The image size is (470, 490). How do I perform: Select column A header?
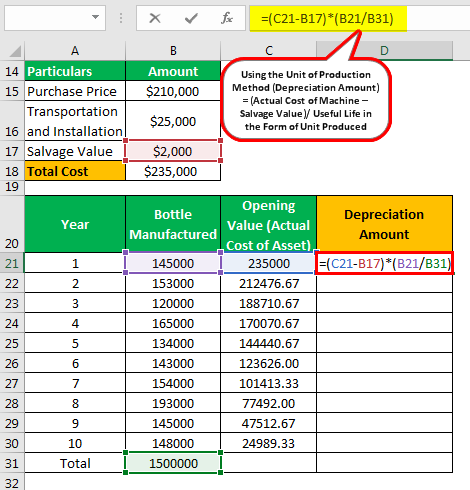coord(75,51)
